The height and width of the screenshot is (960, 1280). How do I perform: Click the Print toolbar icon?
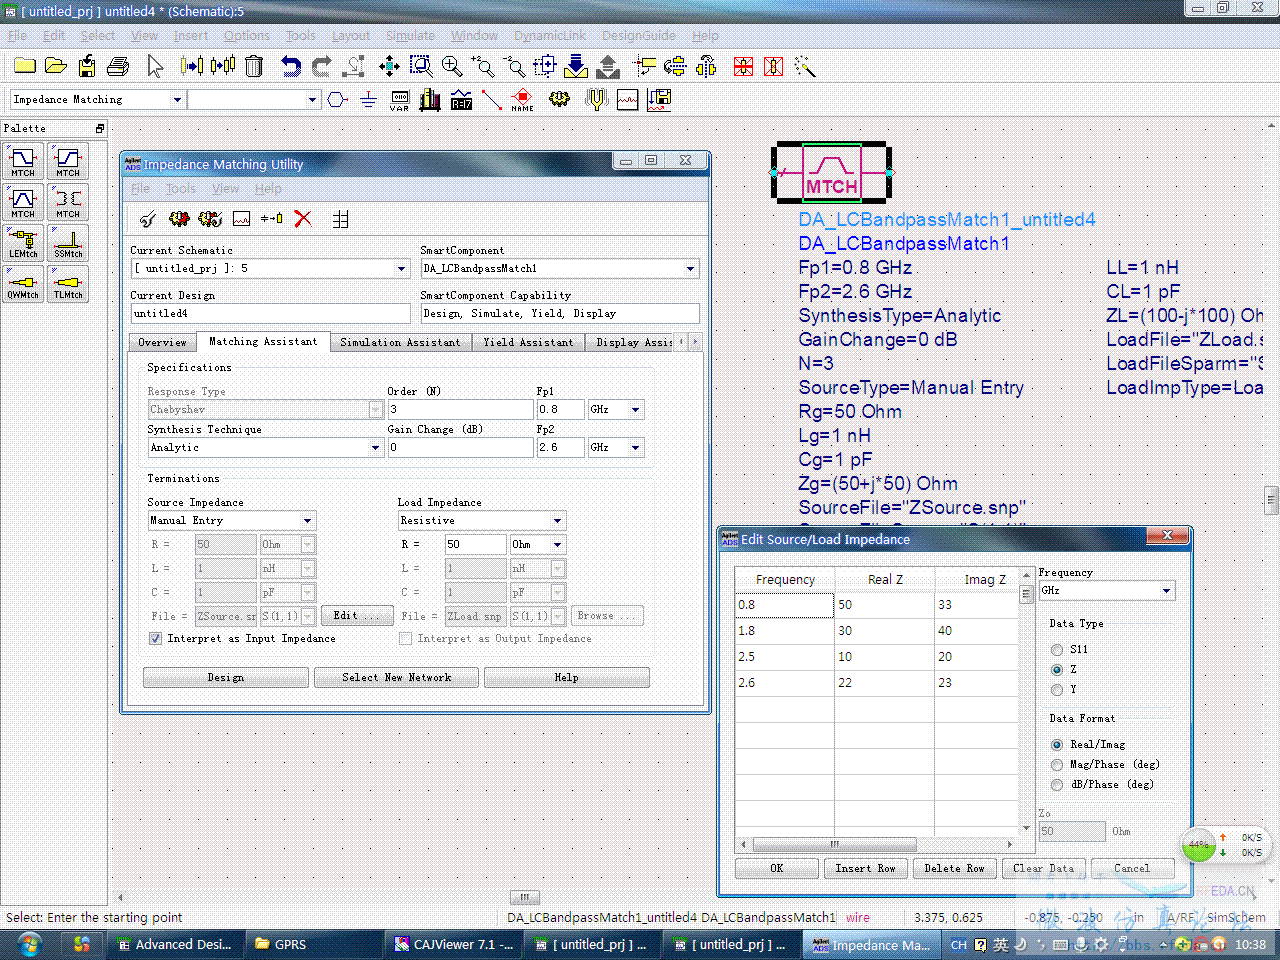[x=118, y=66]
